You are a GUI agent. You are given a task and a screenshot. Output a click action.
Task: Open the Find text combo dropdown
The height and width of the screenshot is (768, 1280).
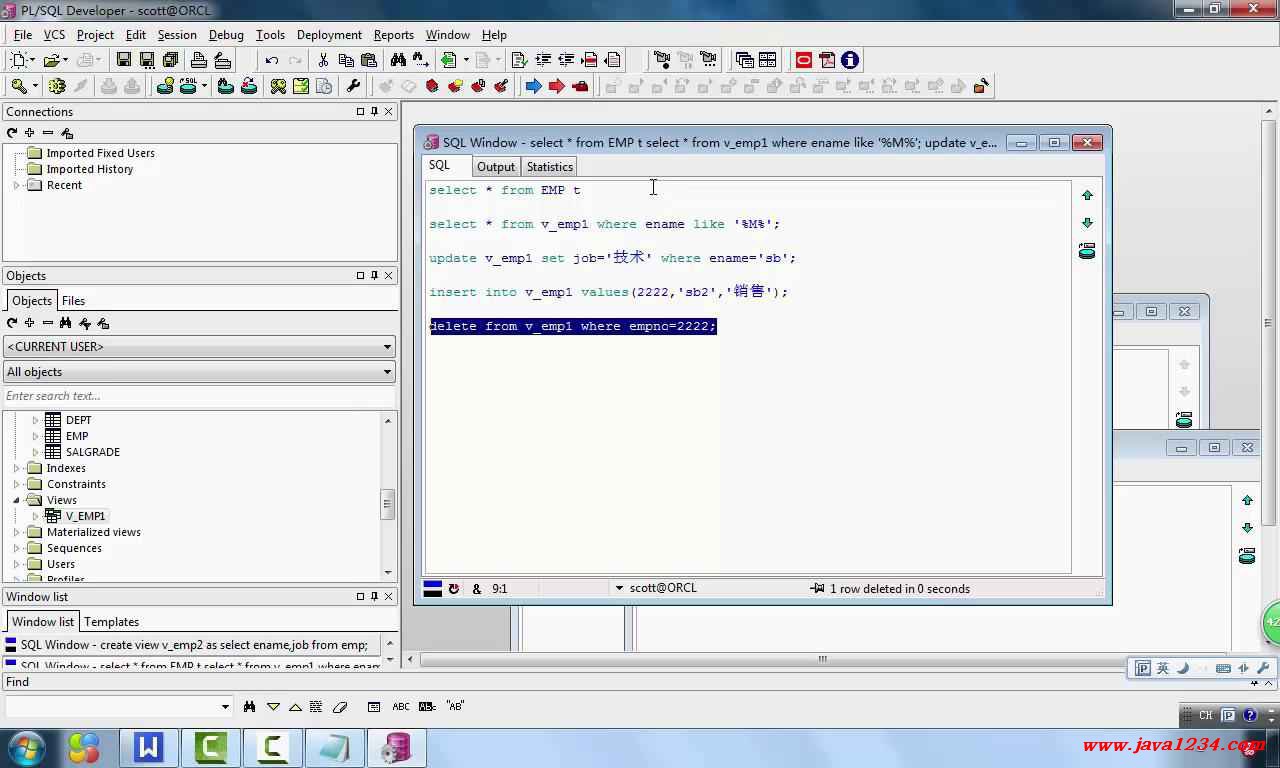225,707
